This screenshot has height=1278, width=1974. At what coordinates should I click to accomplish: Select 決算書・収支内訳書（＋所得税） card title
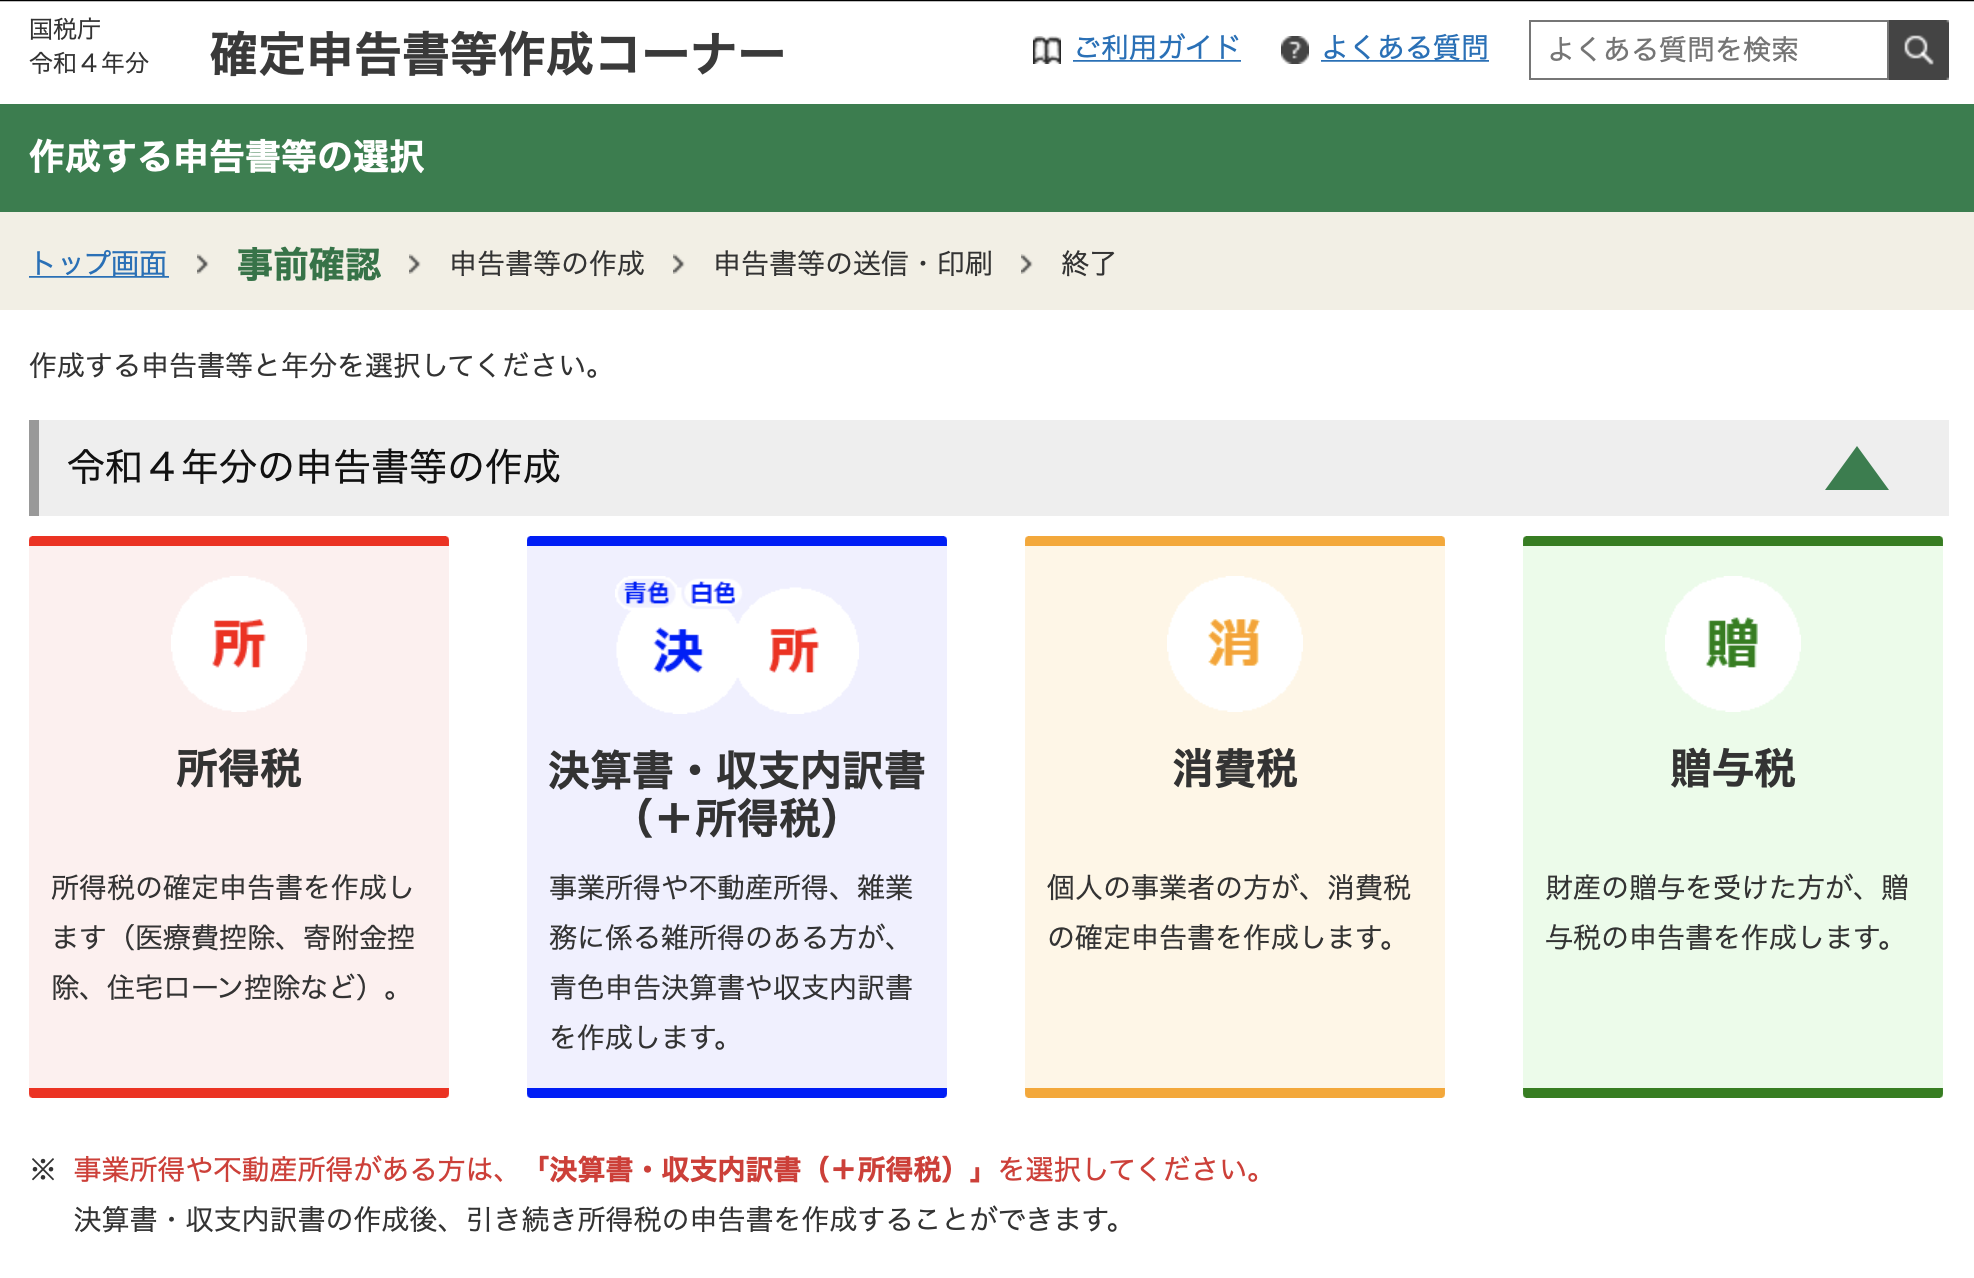coord(736,794)
